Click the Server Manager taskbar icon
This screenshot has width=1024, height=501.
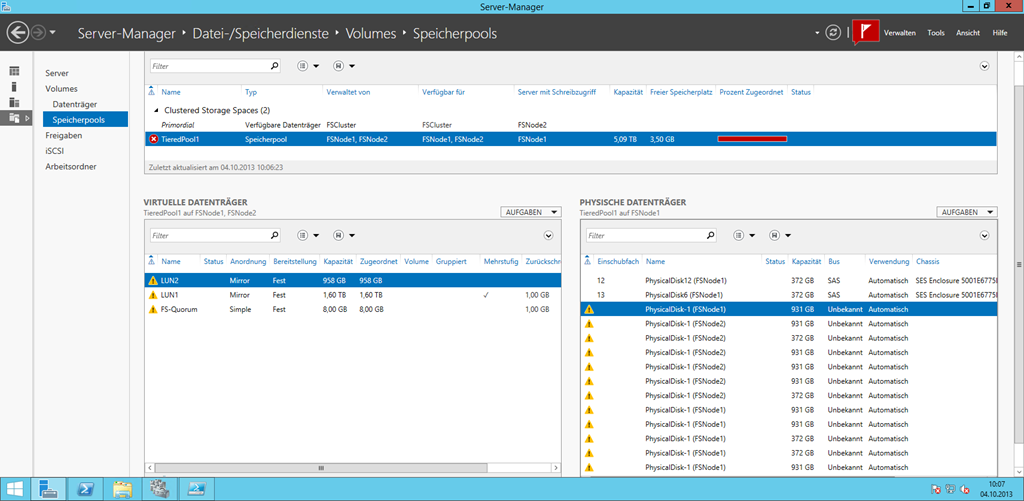(48, 489)
